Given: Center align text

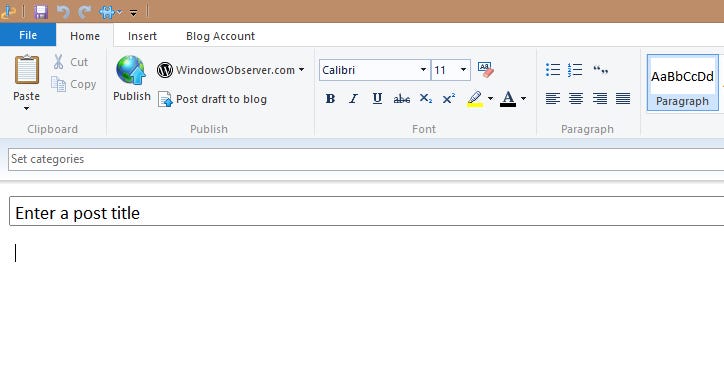Looking at the screenshot, I should point(576,98).
